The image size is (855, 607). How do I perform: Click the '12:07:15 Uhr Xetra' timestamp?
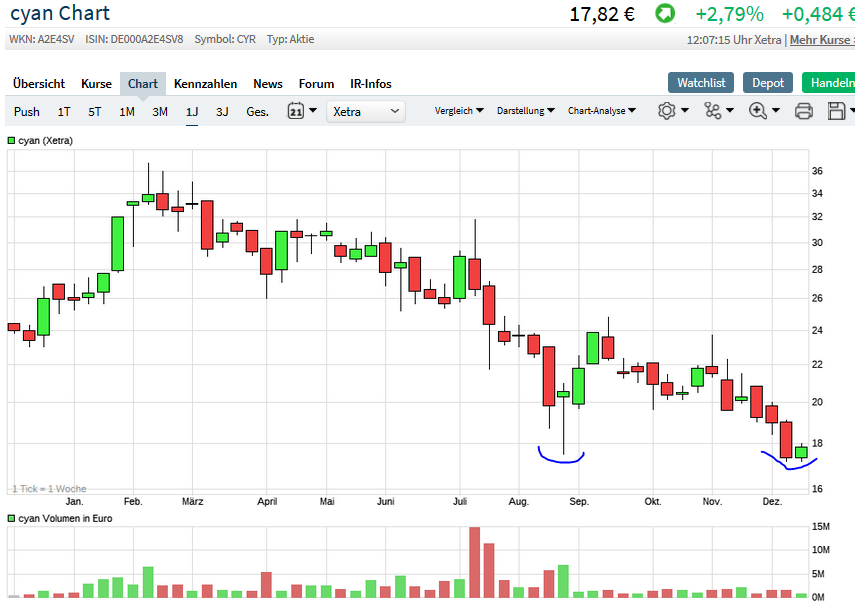pyautogui.click(x=734, y=40)
